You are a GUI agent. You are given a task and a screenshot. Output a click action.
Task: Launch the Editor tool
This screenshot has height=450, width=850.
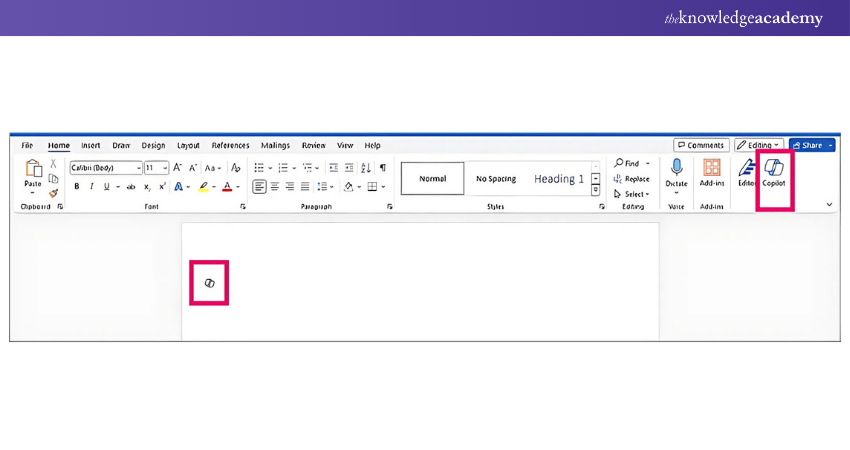[x=746, y=171]
